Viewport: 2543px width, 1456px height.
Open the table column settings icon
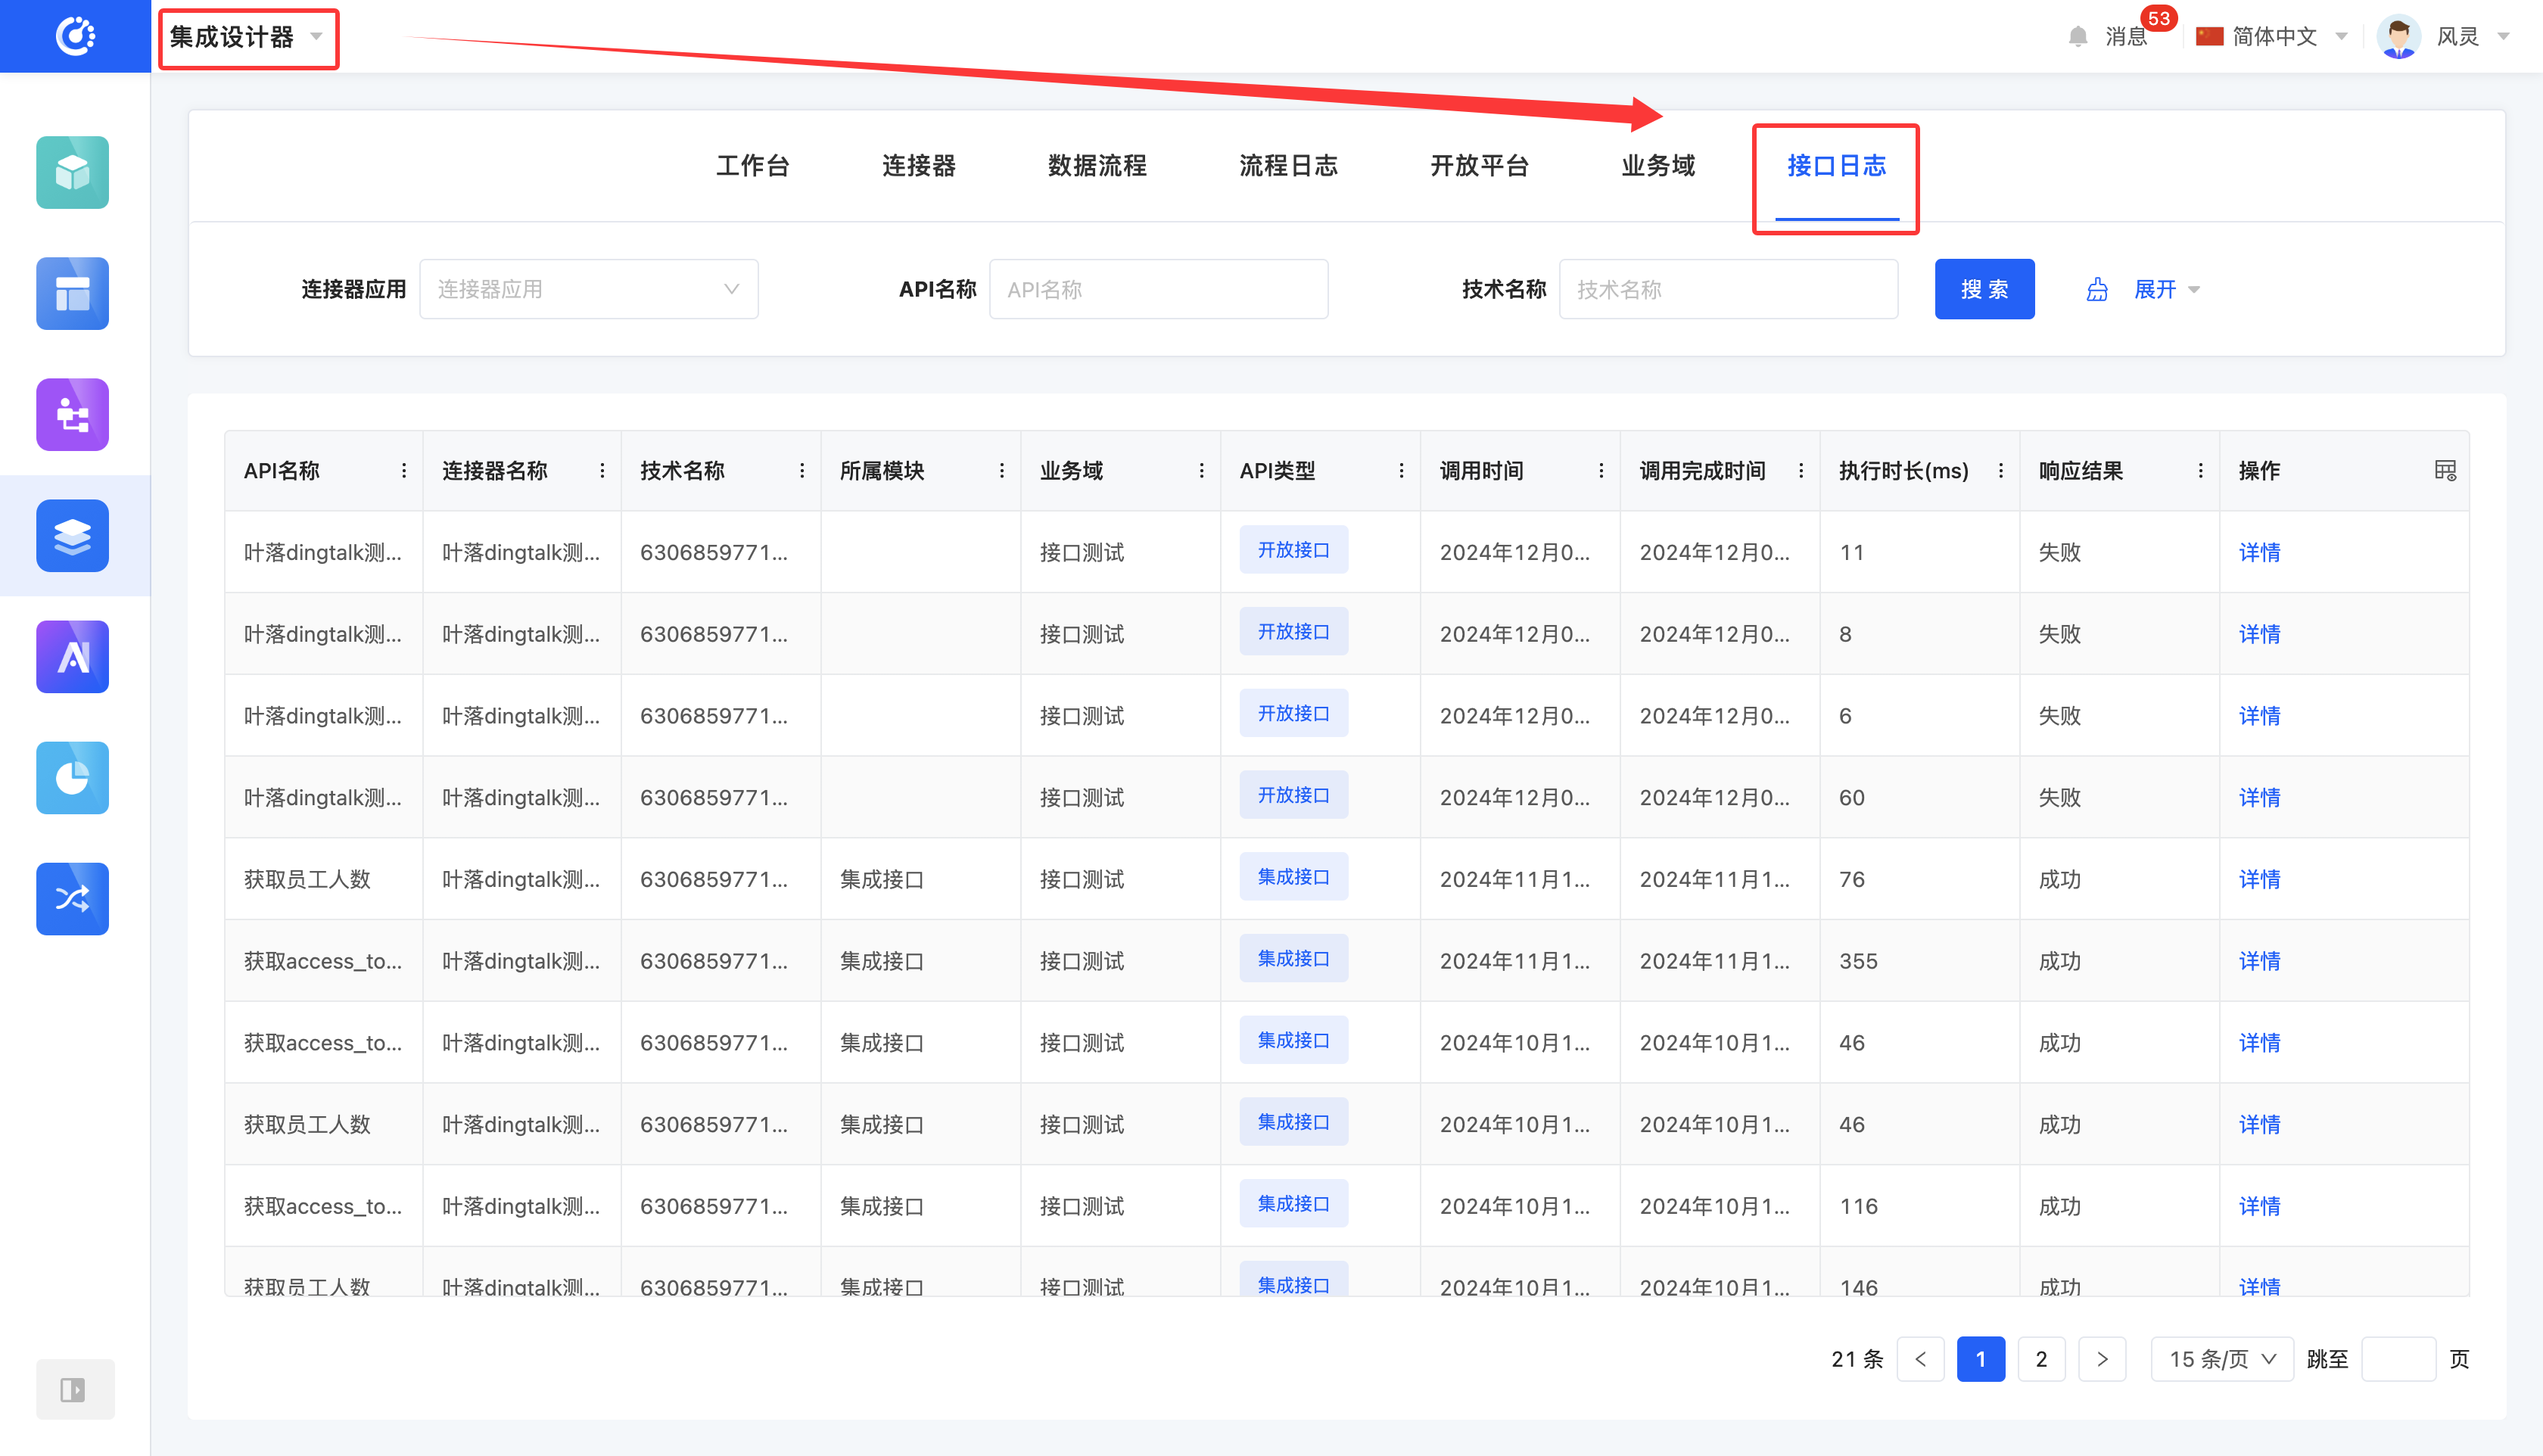[2445, 470]
